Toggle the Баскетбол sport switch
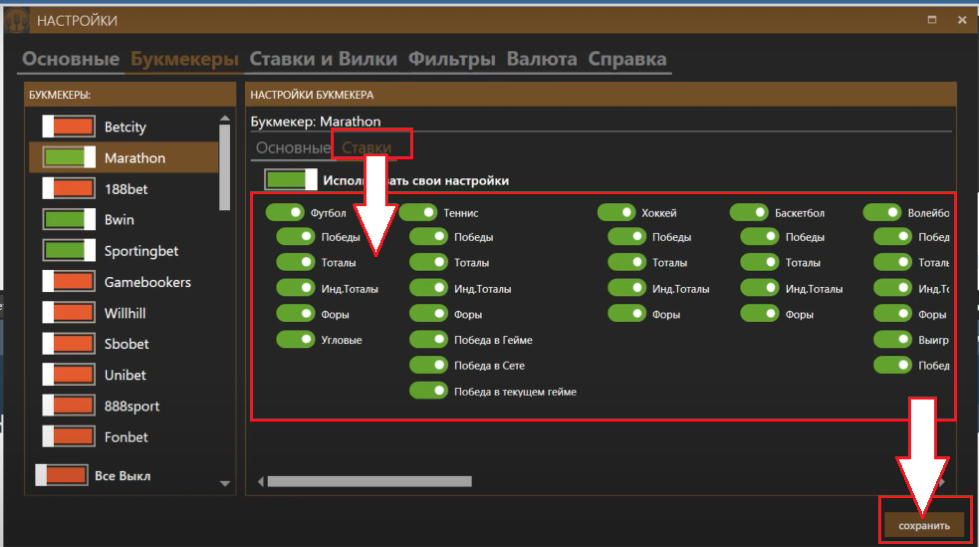Viewport: 979px width, 547px height. coord(749,212)
